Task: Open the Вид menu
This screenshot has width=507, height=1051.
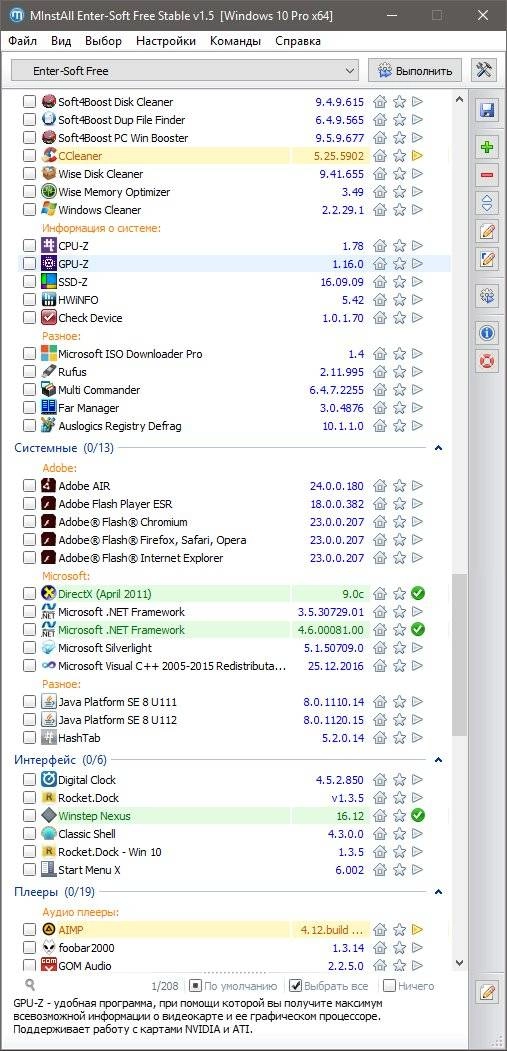Action: [x=61, y=41]
